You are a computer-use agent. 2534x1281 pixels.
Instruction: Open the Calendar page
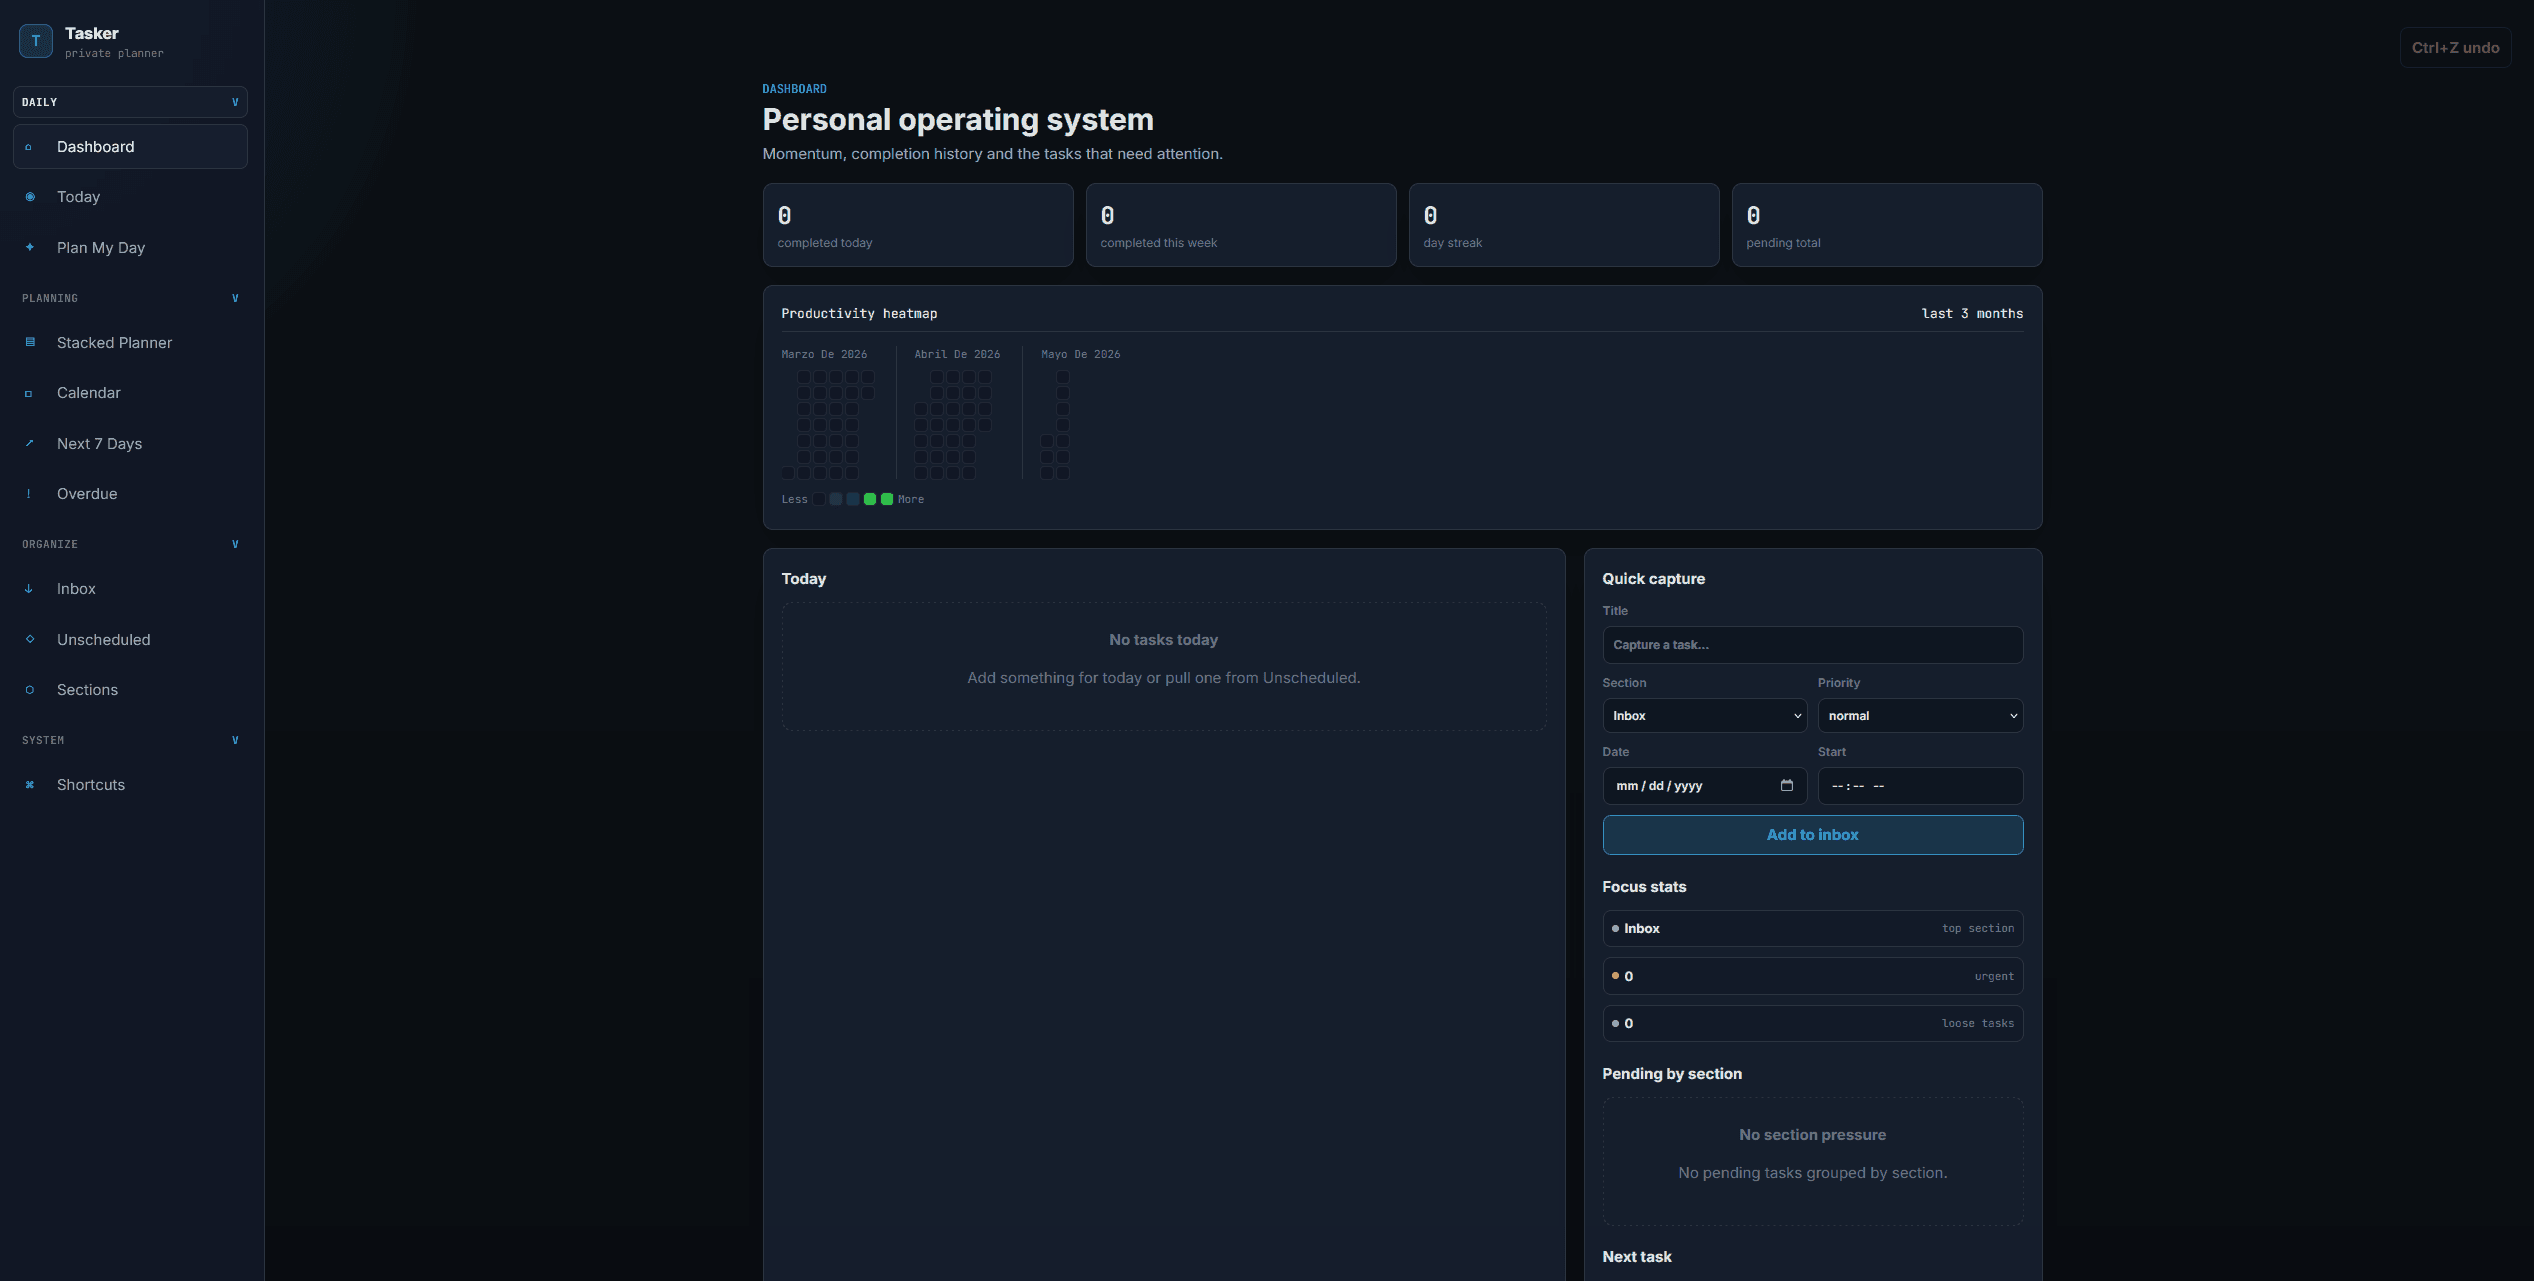[x=130, y=393]
